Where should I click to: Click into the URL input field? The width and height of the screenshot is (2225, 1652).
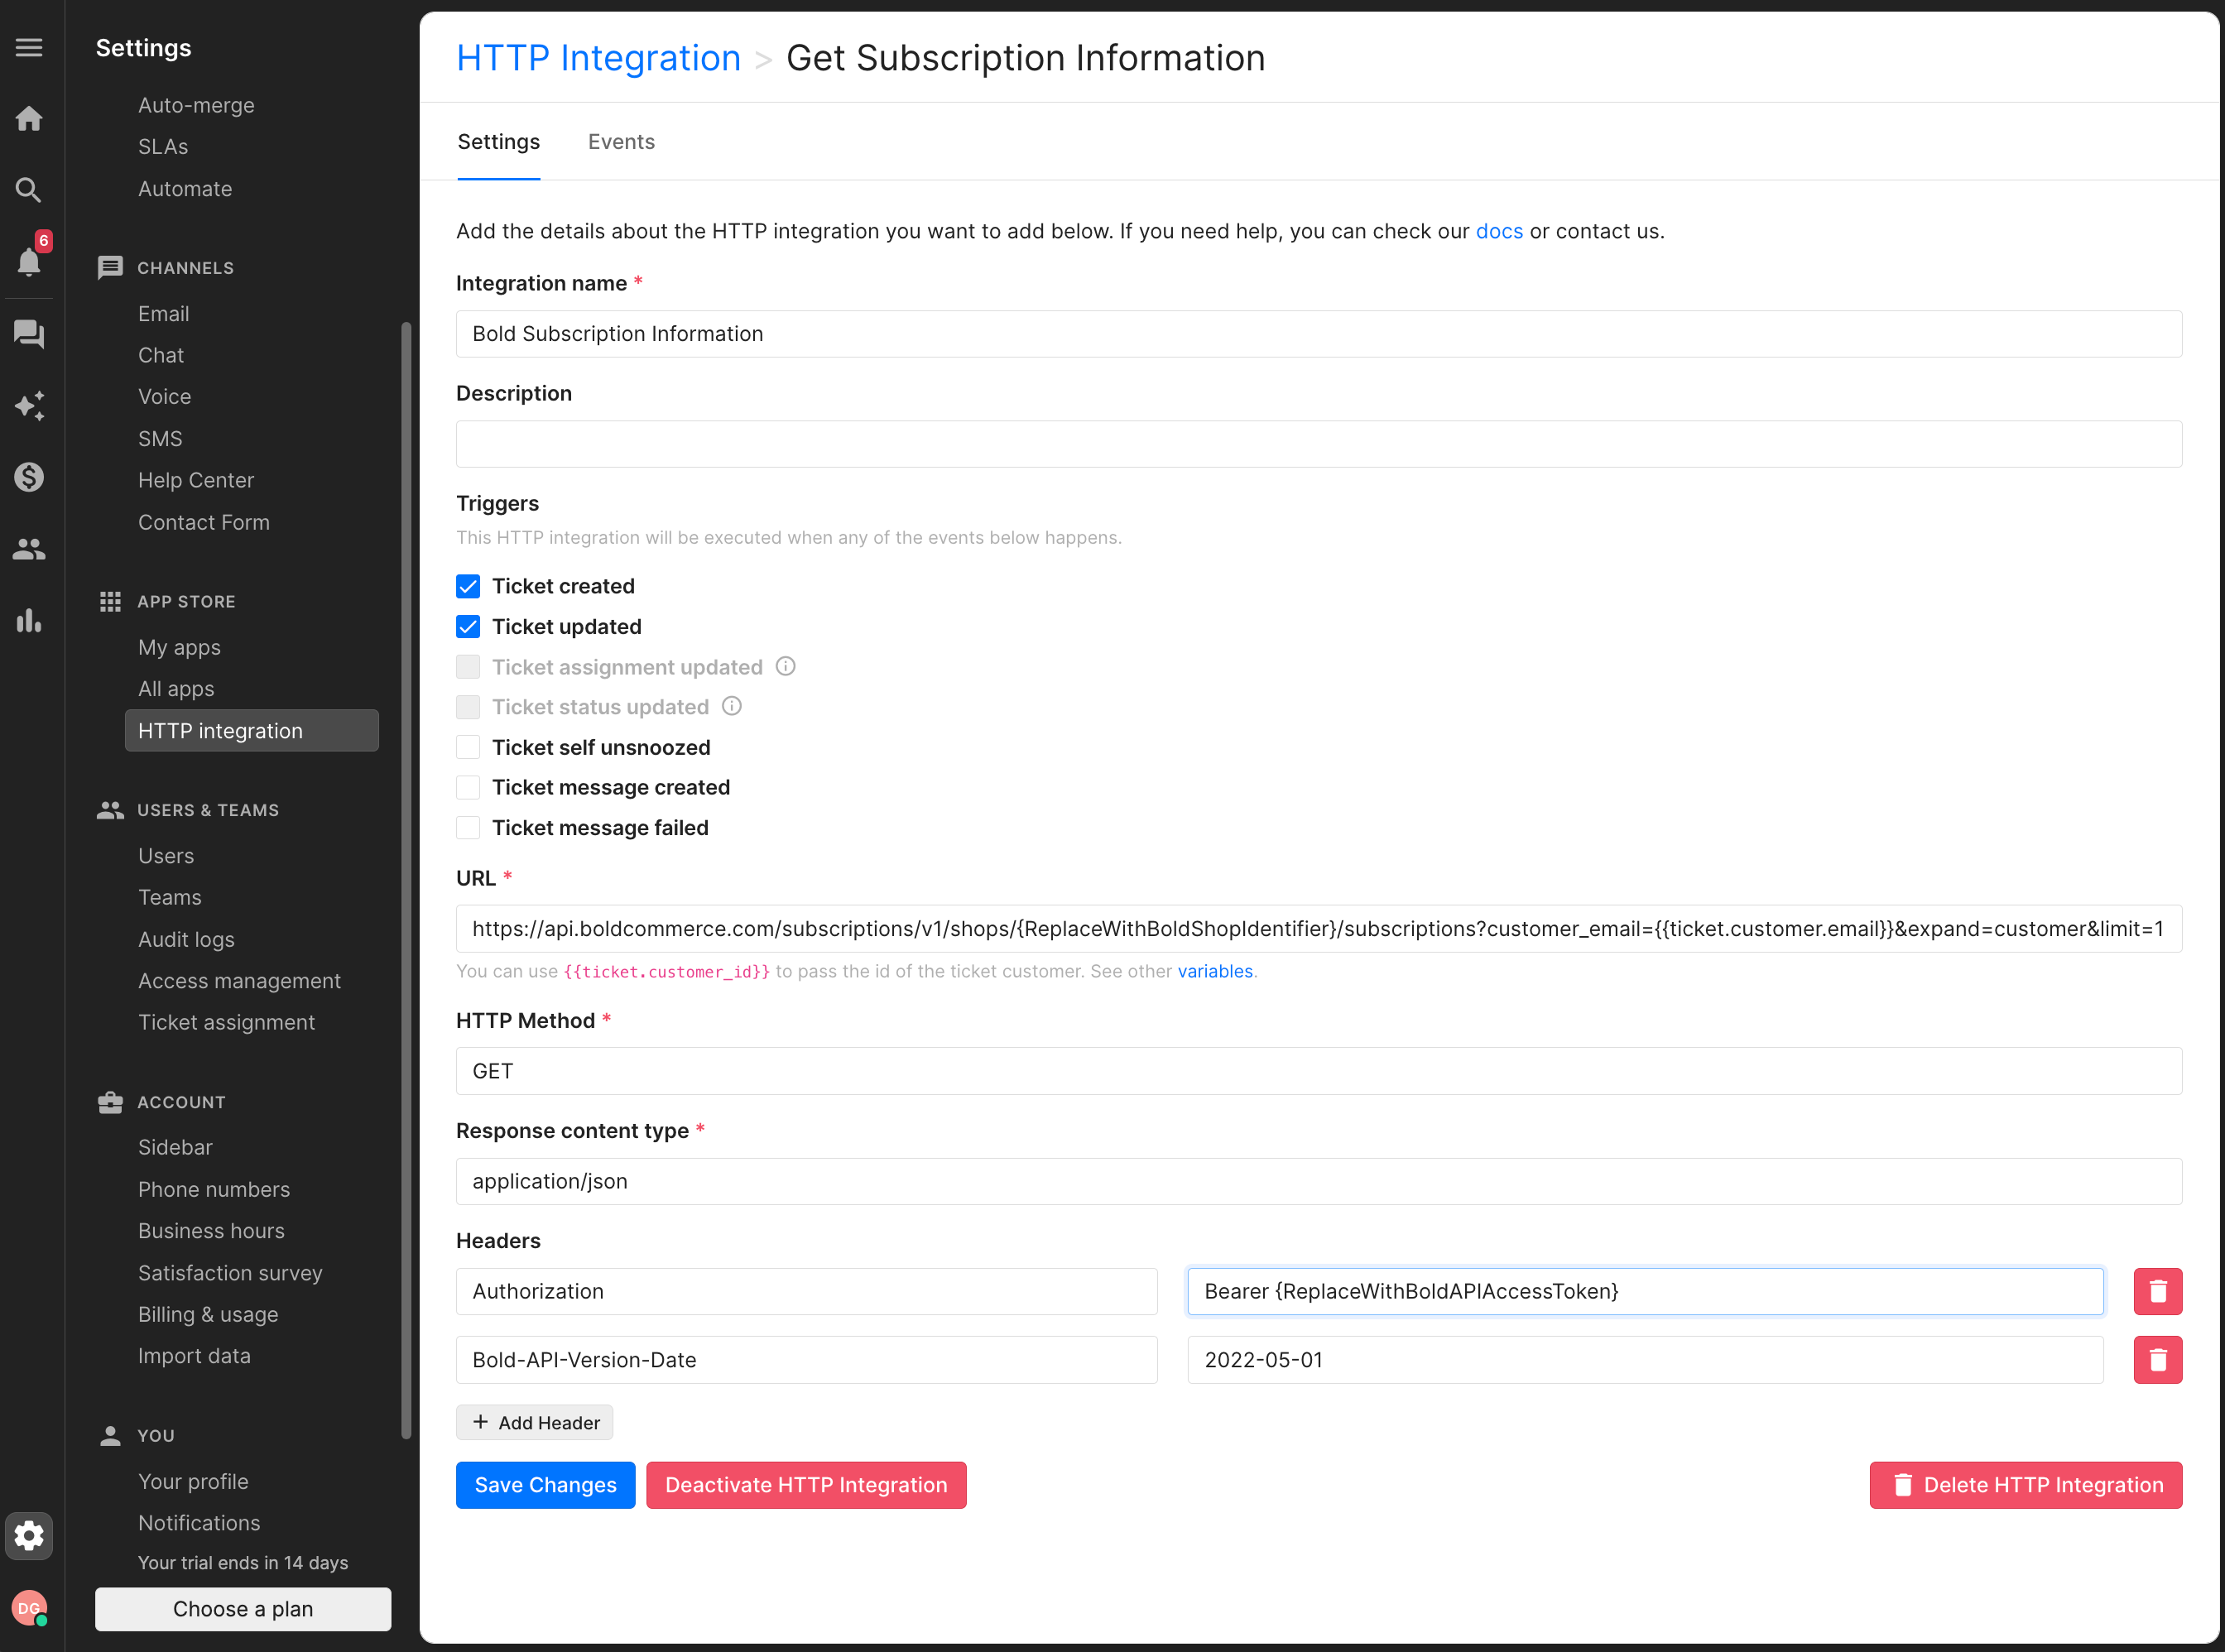[x=1318, y=929]
